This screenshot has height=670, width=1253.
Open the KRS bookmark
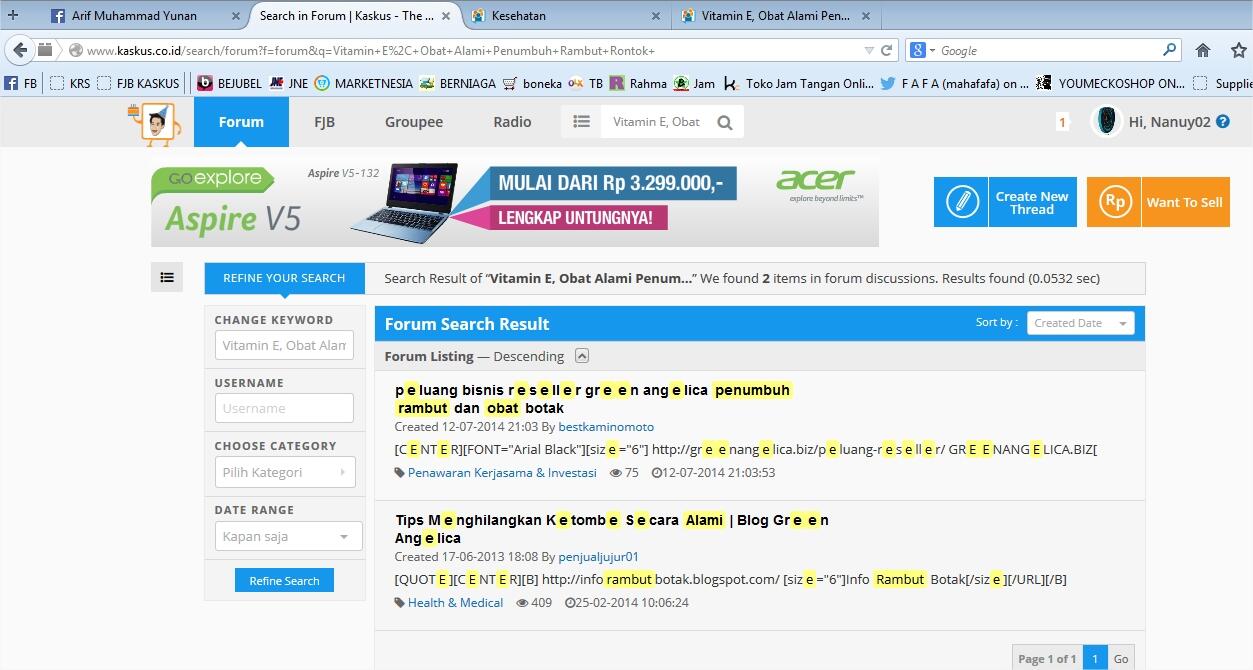(x=71, y=84)
